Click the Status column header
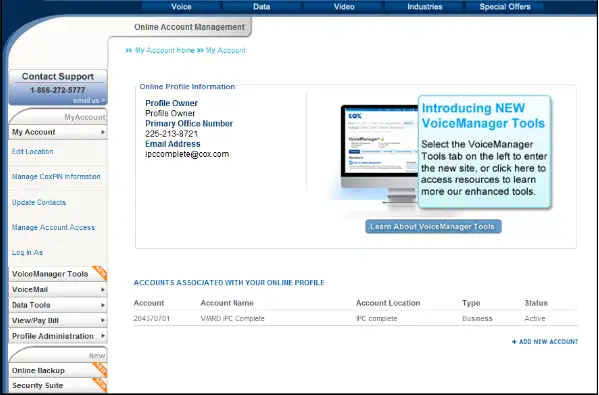The height and width of the screenshot is (395, 599). tap(536, 303)
